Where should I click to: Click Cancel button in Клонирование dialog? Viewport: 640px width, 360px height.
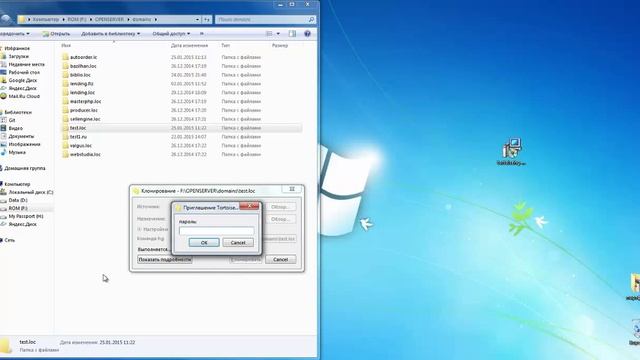pyautogui.click(x=280, y=260)
